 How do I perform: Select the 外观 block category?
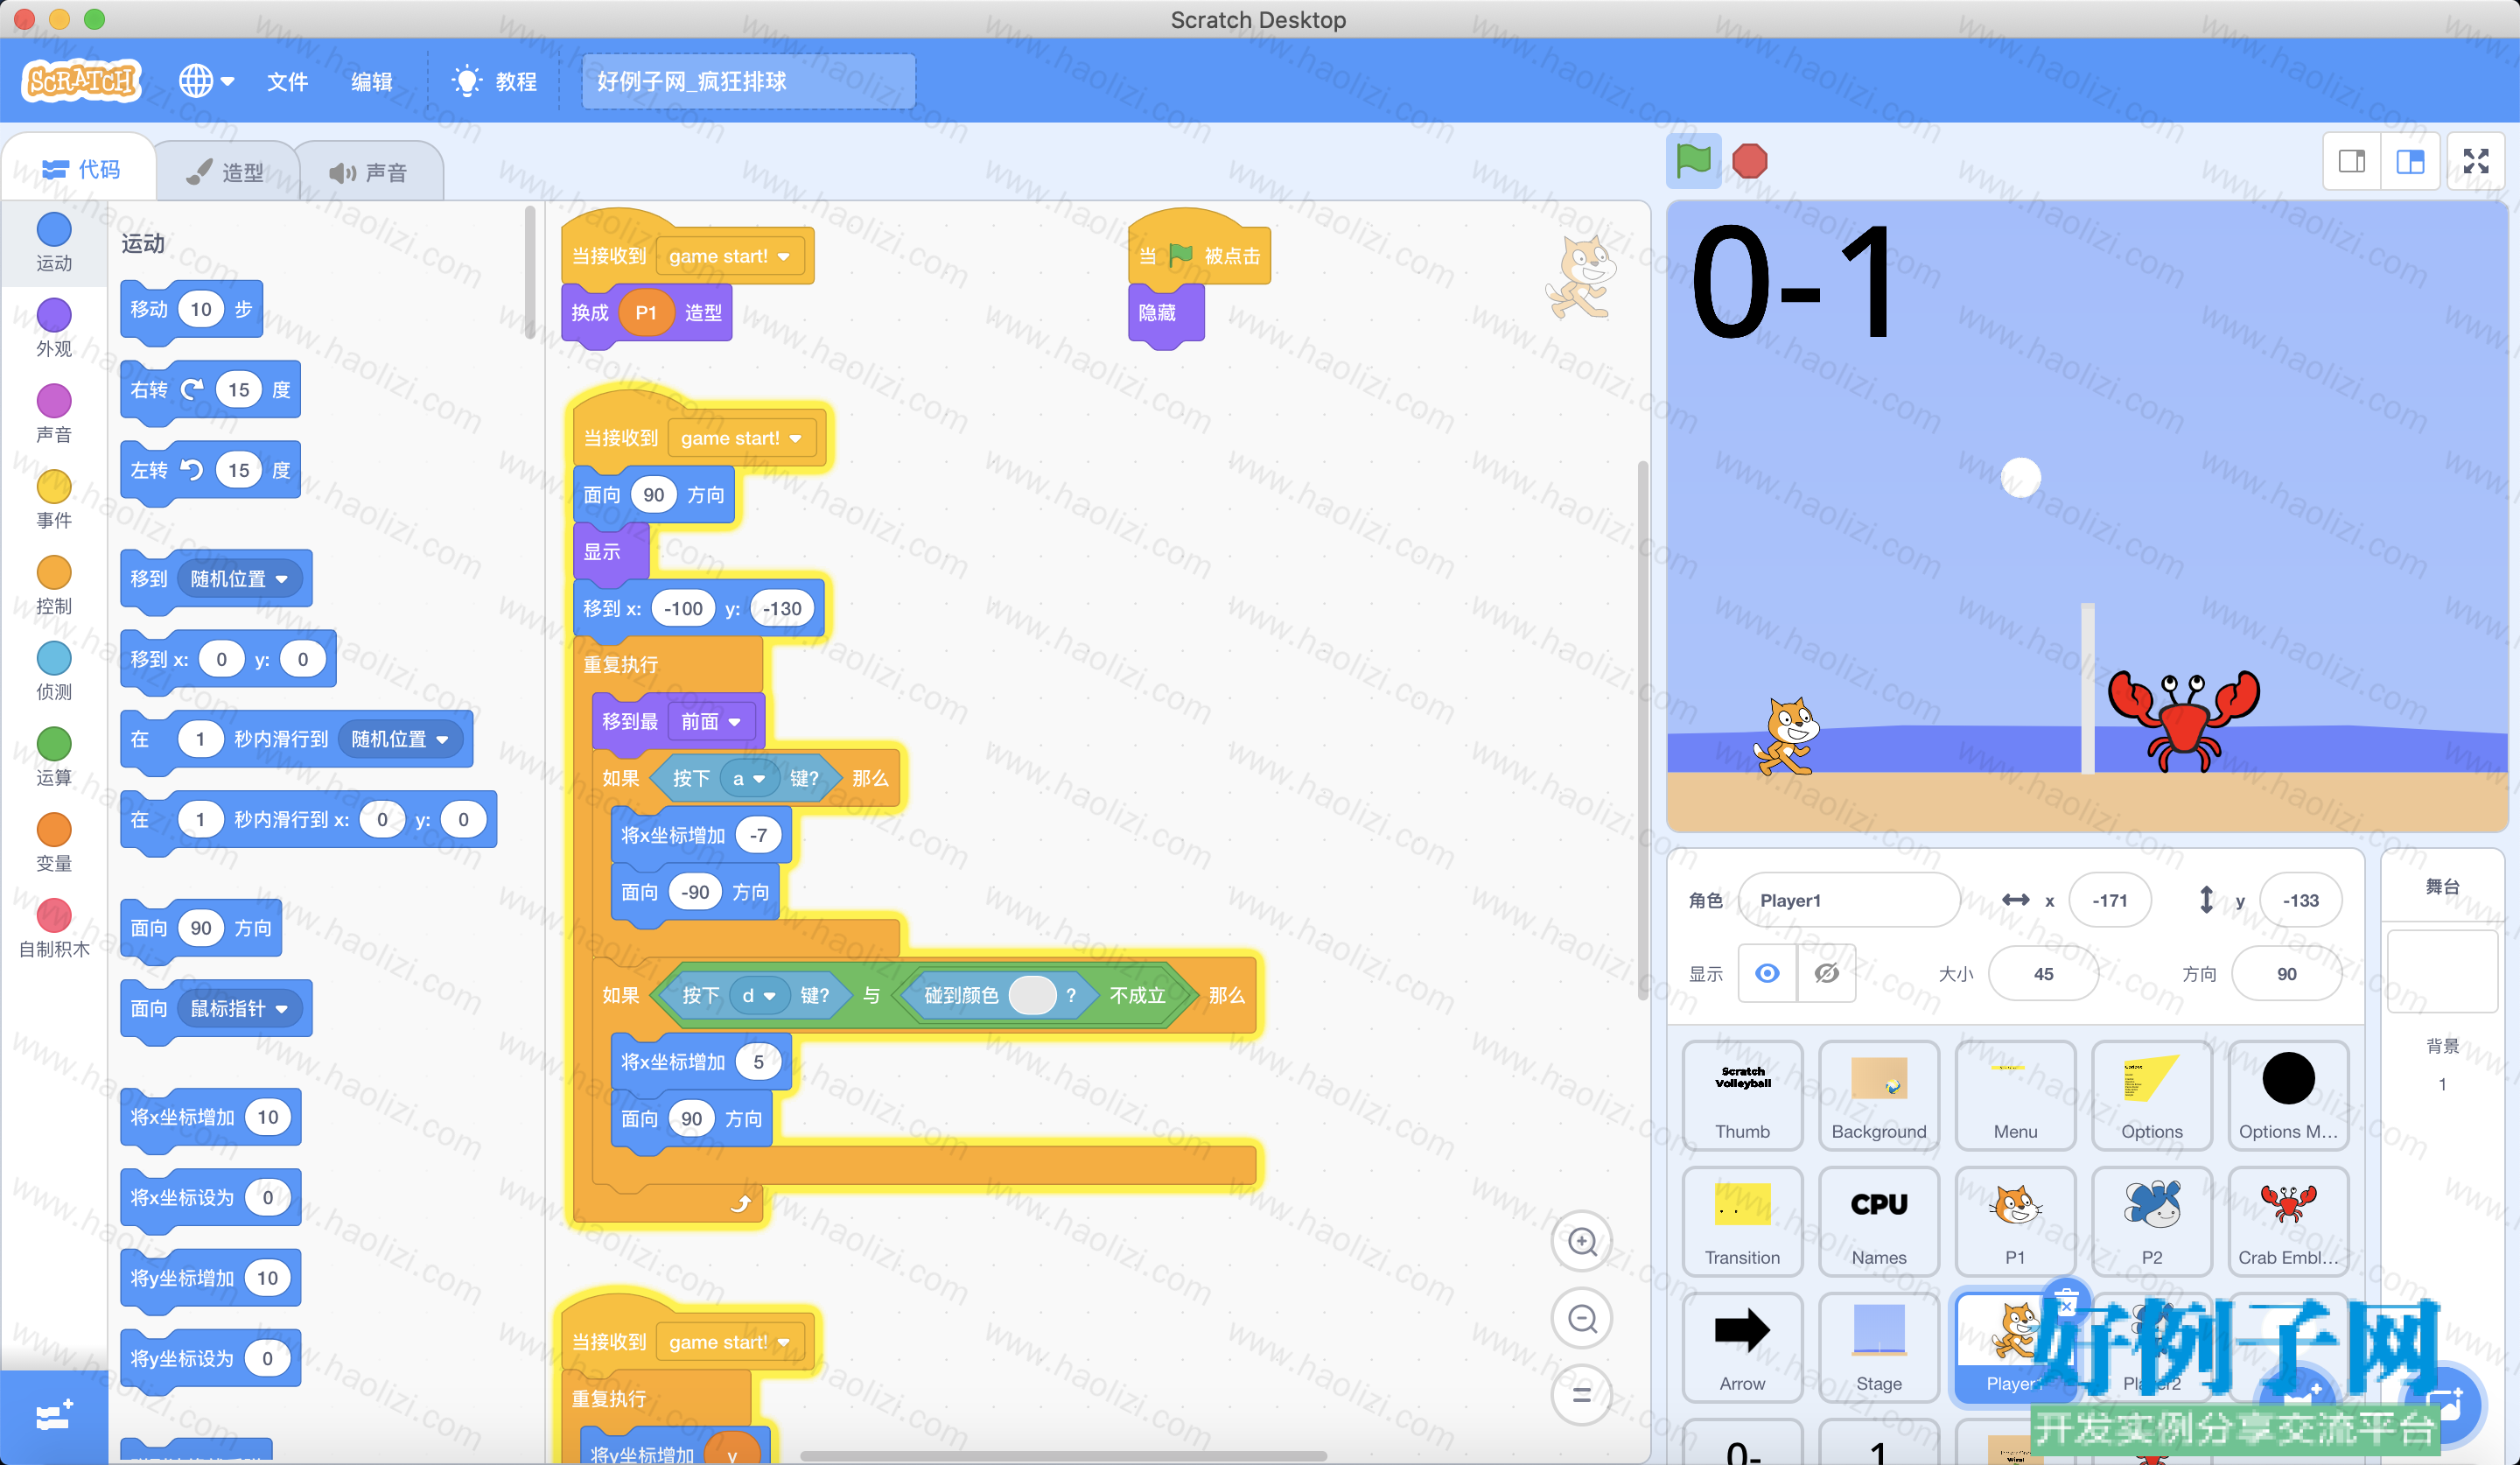coord(54,329)
